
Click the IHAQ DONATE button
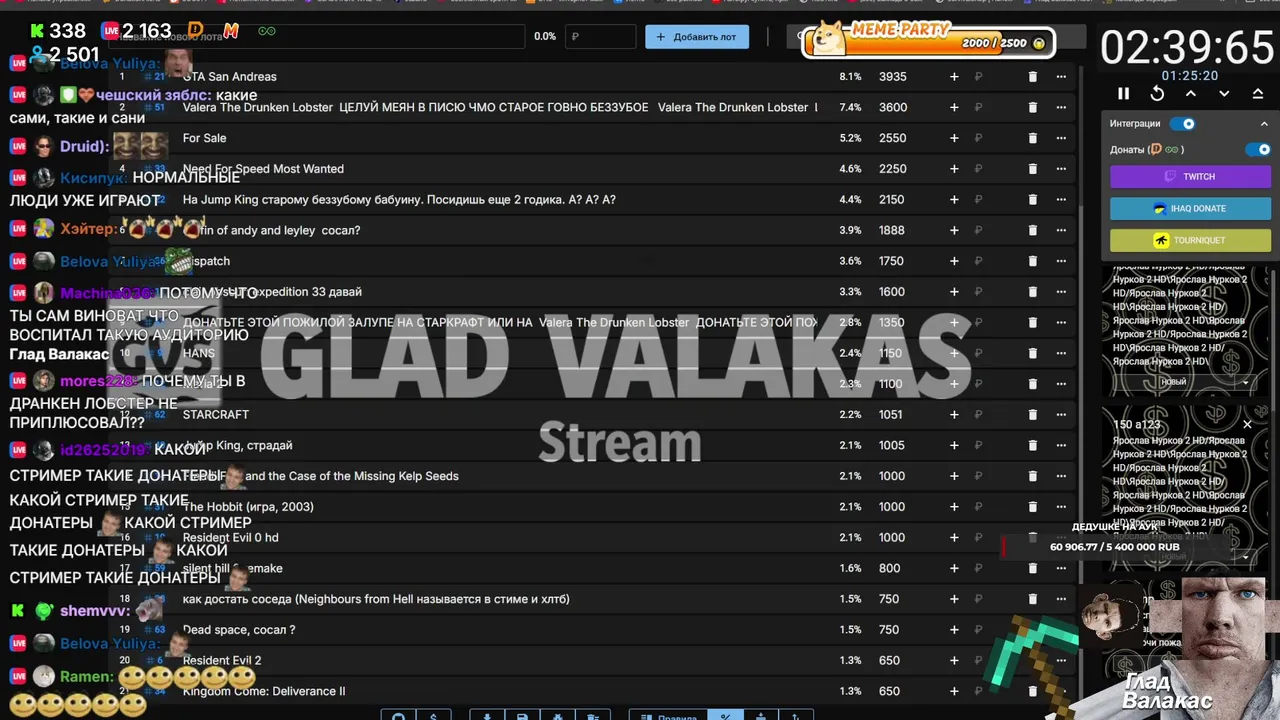(1190, 208)
